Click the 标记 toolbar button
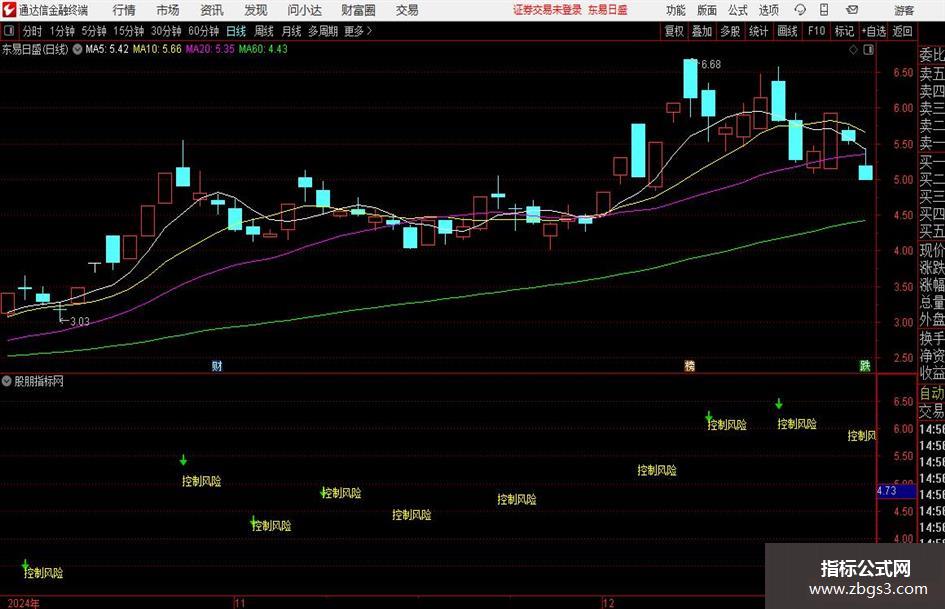 844,31
